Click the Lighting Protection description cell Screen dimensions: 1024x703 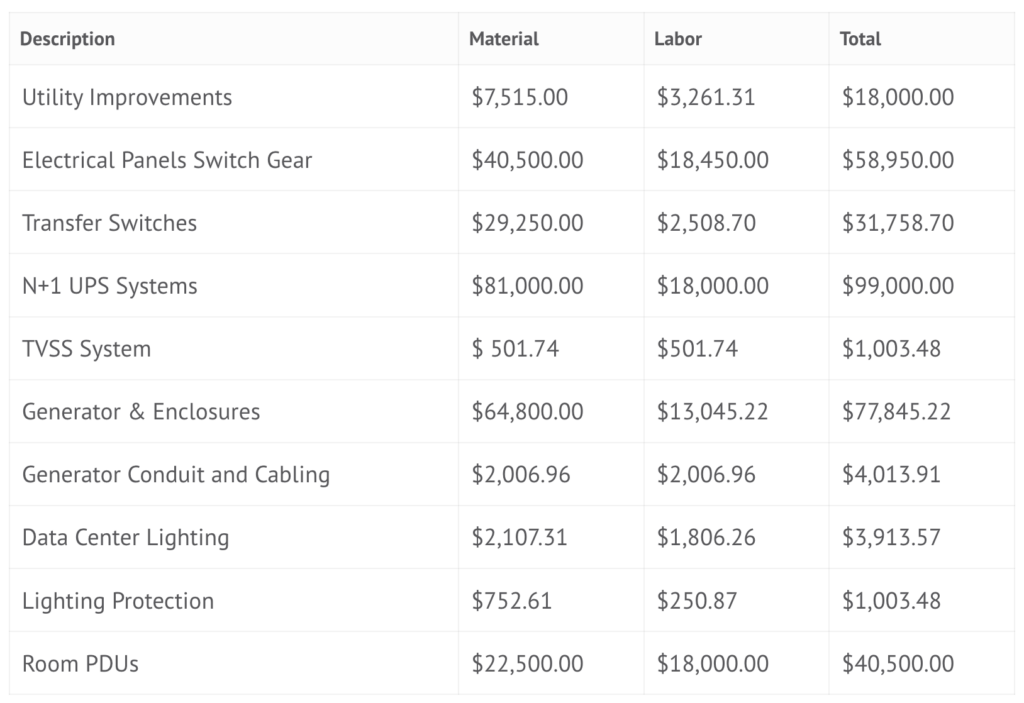coord(118,601)
